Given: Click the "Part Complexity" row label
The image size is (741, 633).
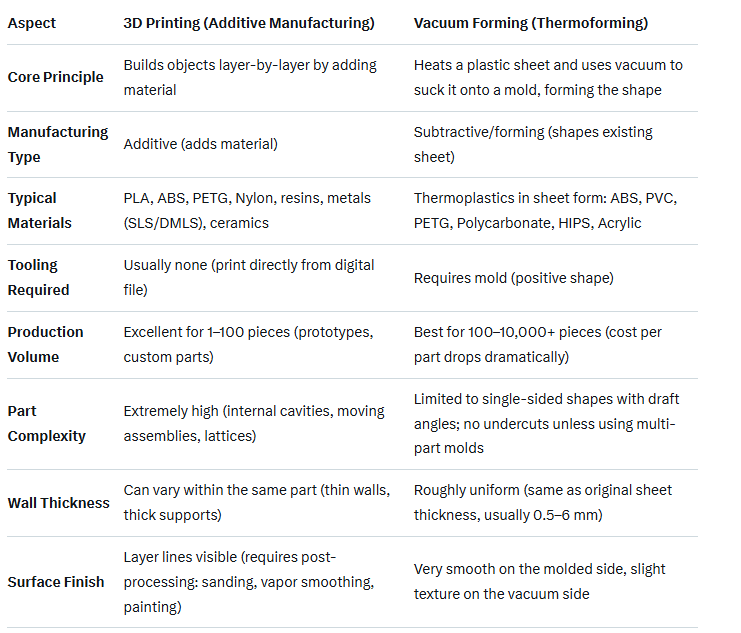Looking at the screenshot, I should coord(47,423).
